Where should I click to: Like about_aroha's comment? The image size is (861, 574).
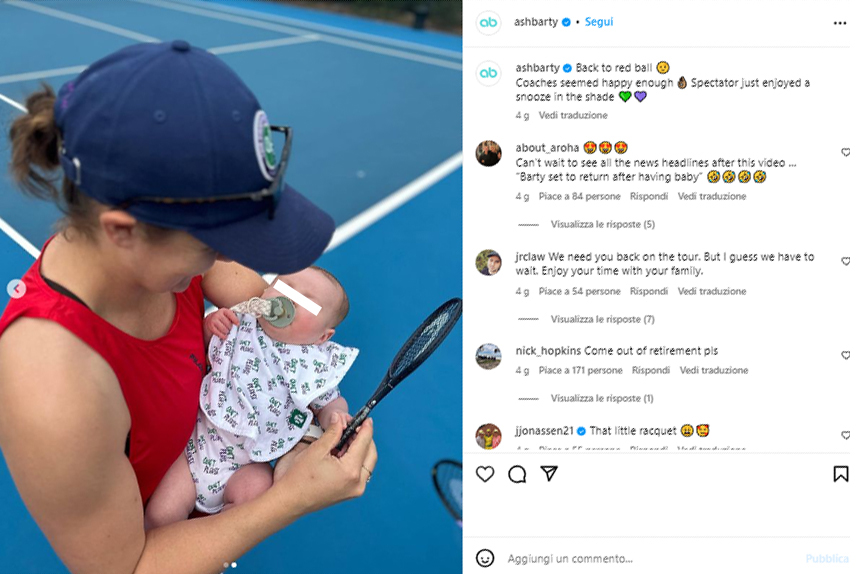845,152
